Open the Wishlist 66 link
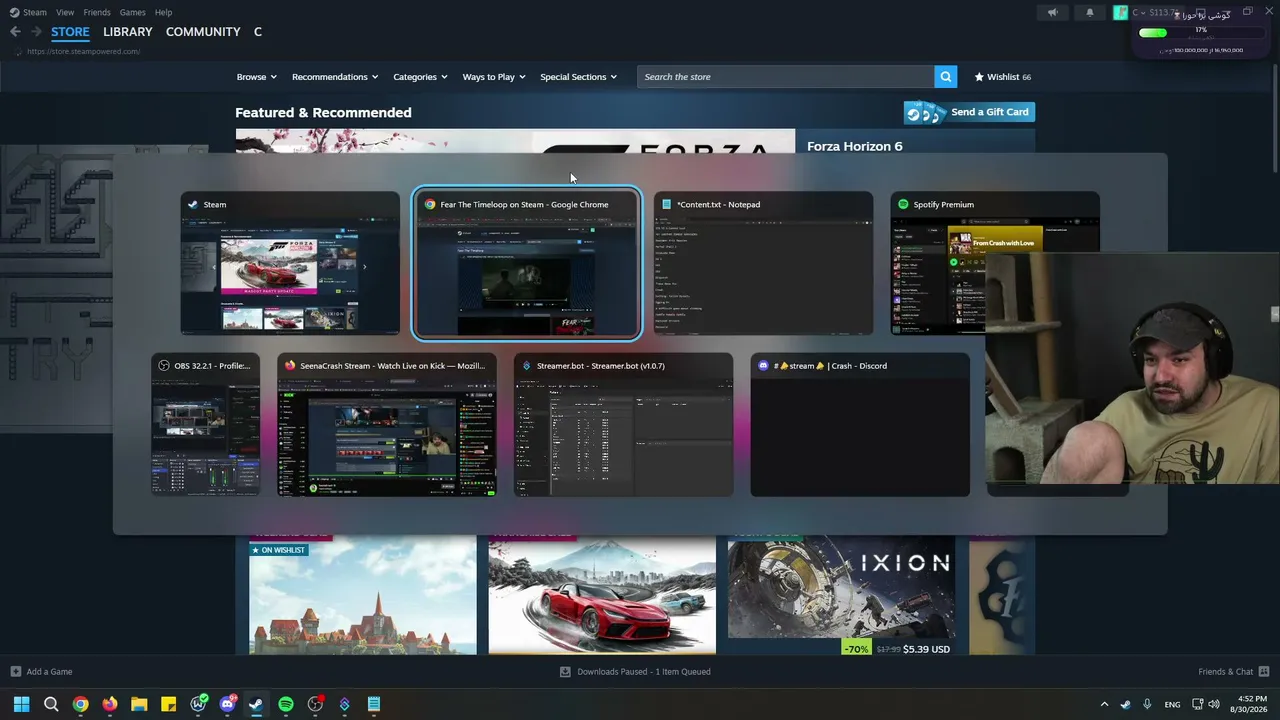This screenshot has width=1280, height=720. coord(1003,77)
